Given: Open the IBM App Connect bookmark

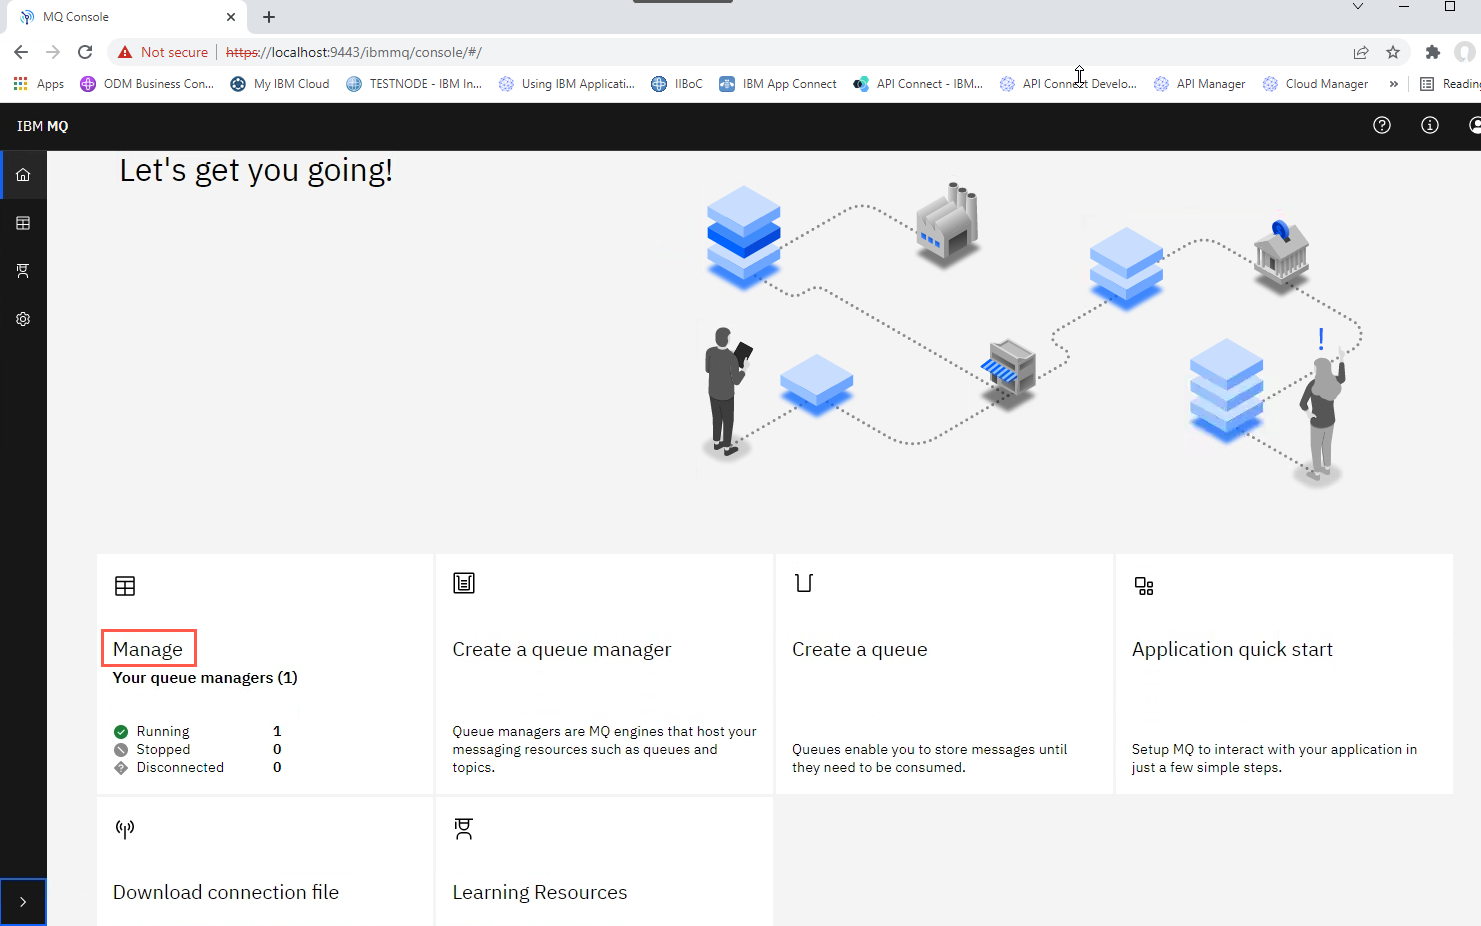Looking at the screenshot, I should tap(778, 84).
